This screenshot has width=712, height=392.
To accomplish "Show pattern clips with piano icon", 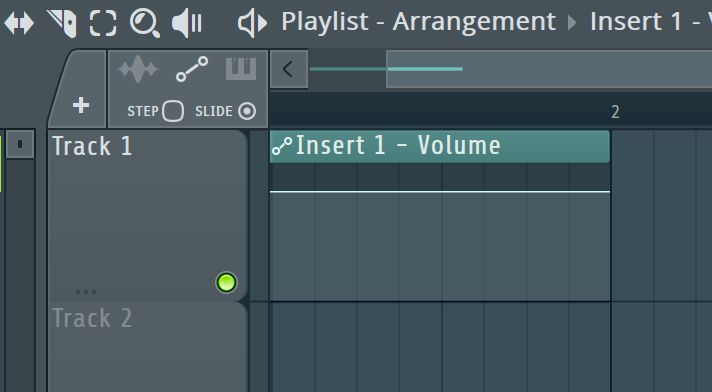I will click(x=241, y=69).
